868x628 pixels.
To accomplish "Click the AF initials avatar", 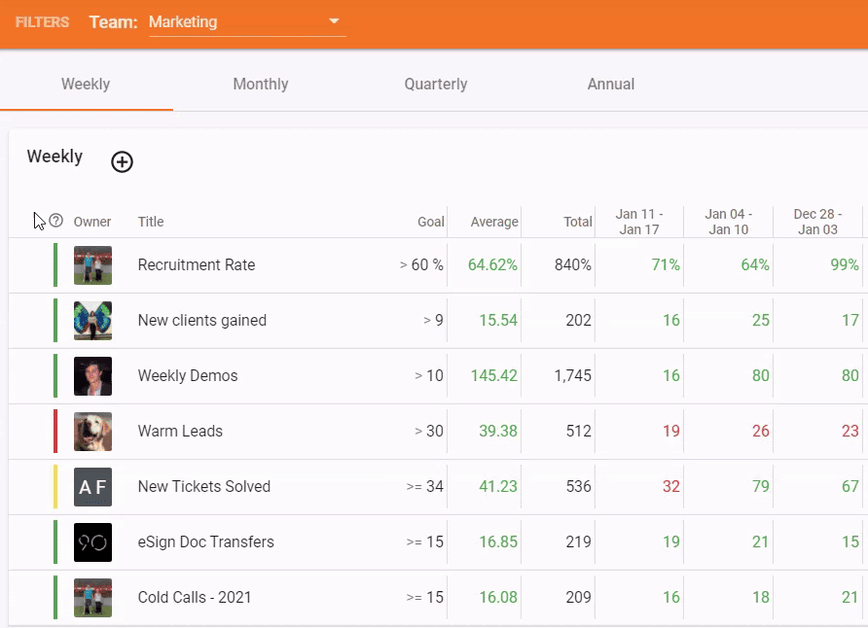I will coord(93,487).
